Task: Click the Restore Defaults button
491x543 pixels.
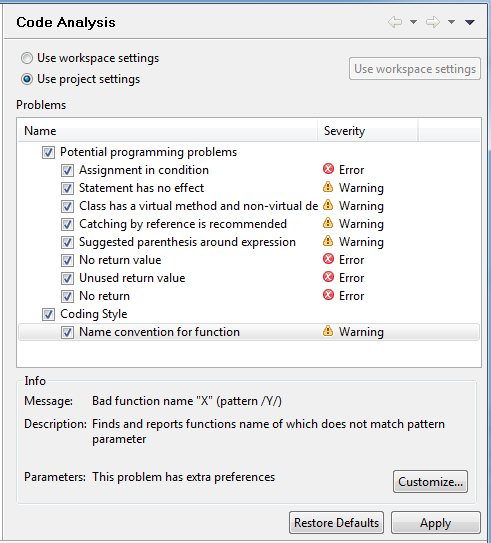Action: [x=336, y=523]
